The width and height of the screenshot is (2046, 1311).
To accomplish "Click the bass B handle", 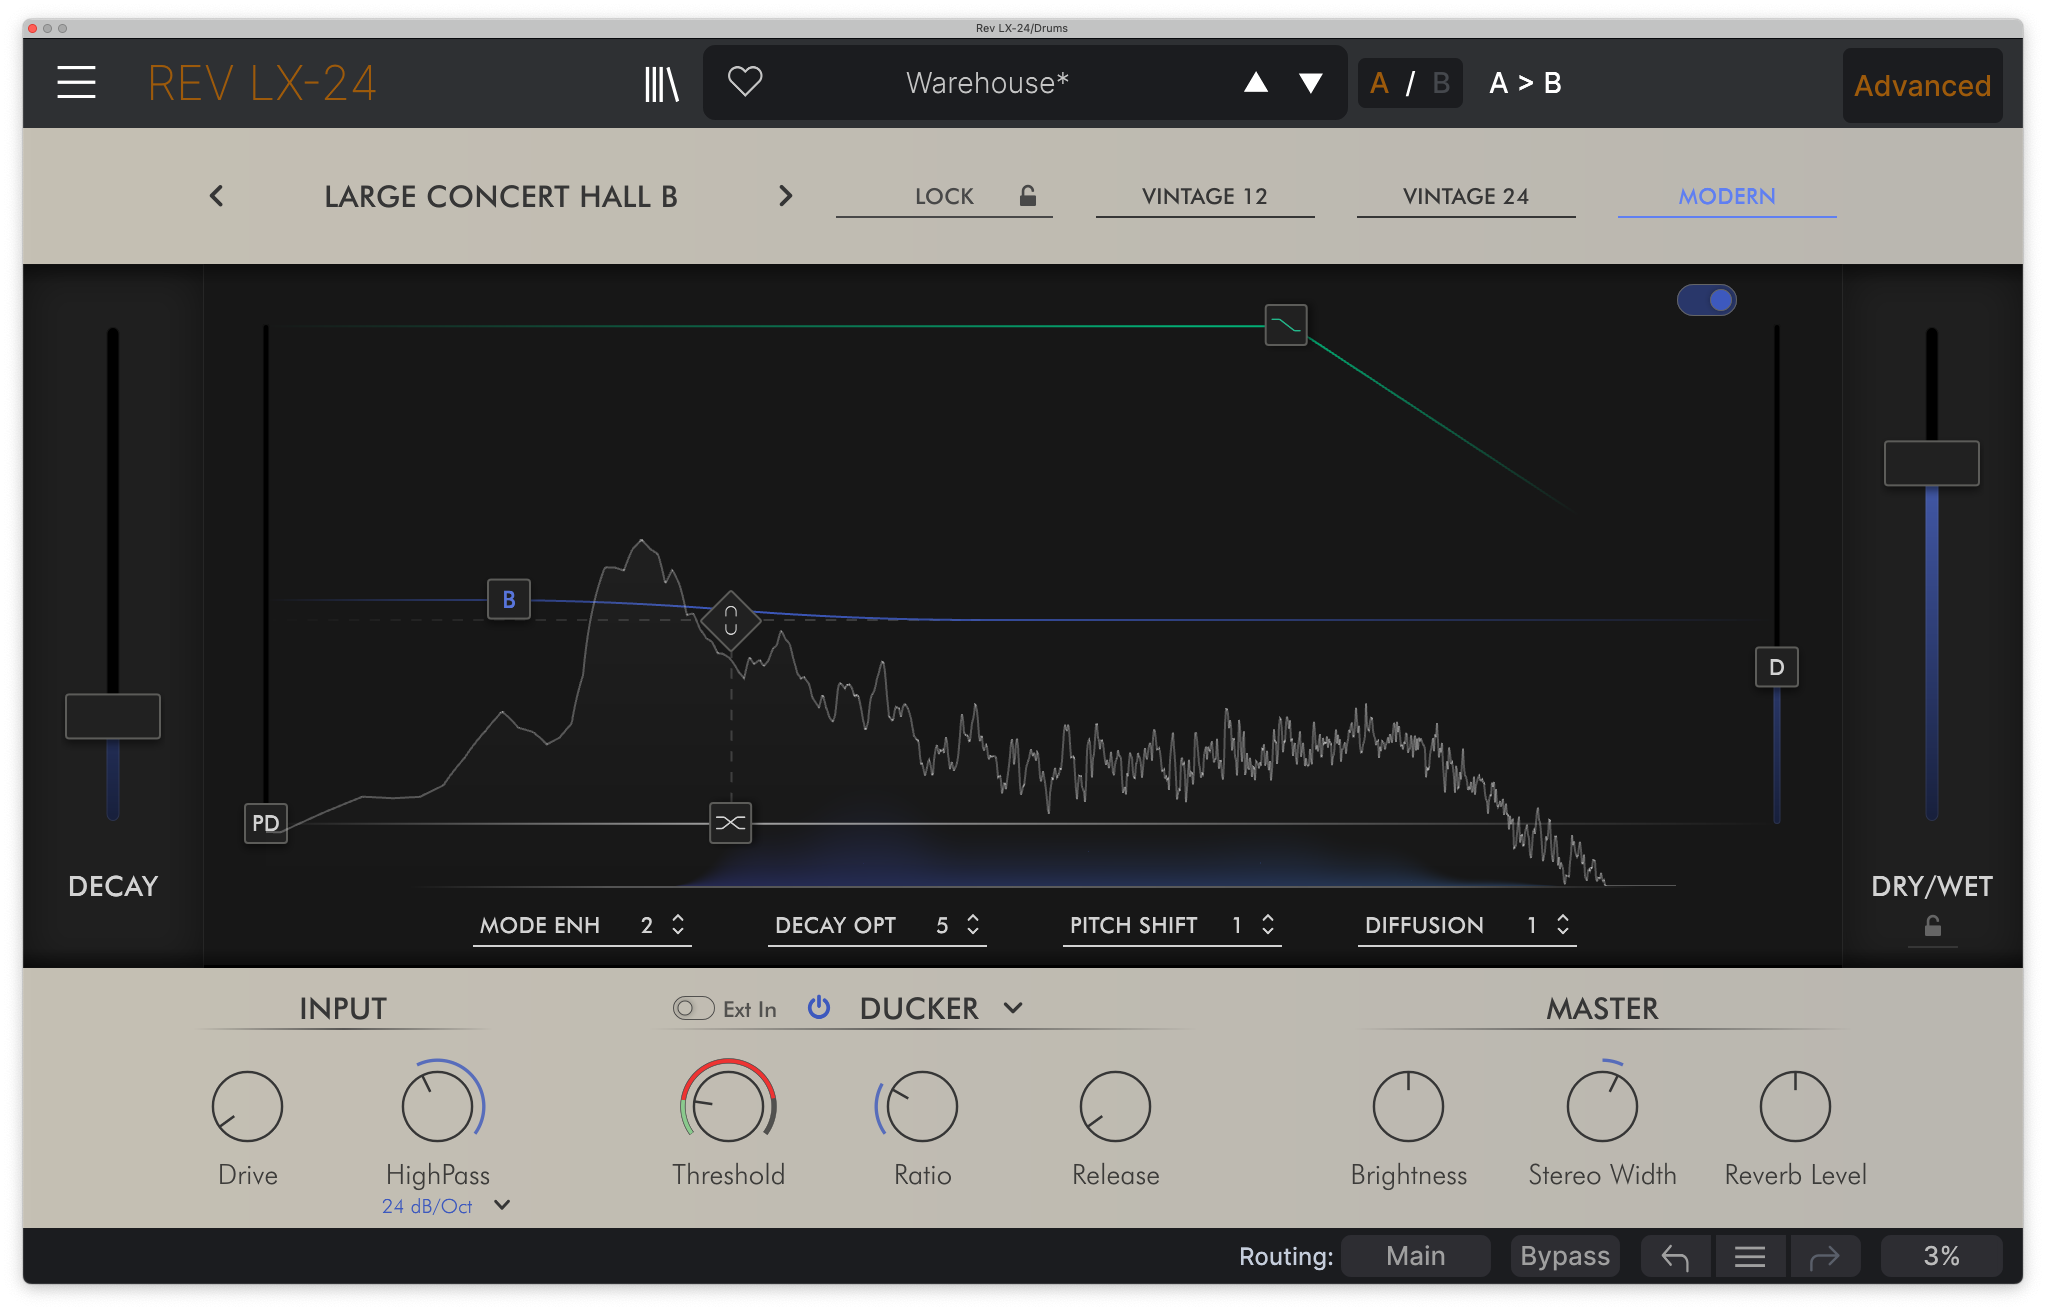I will (x=509, y=599).
